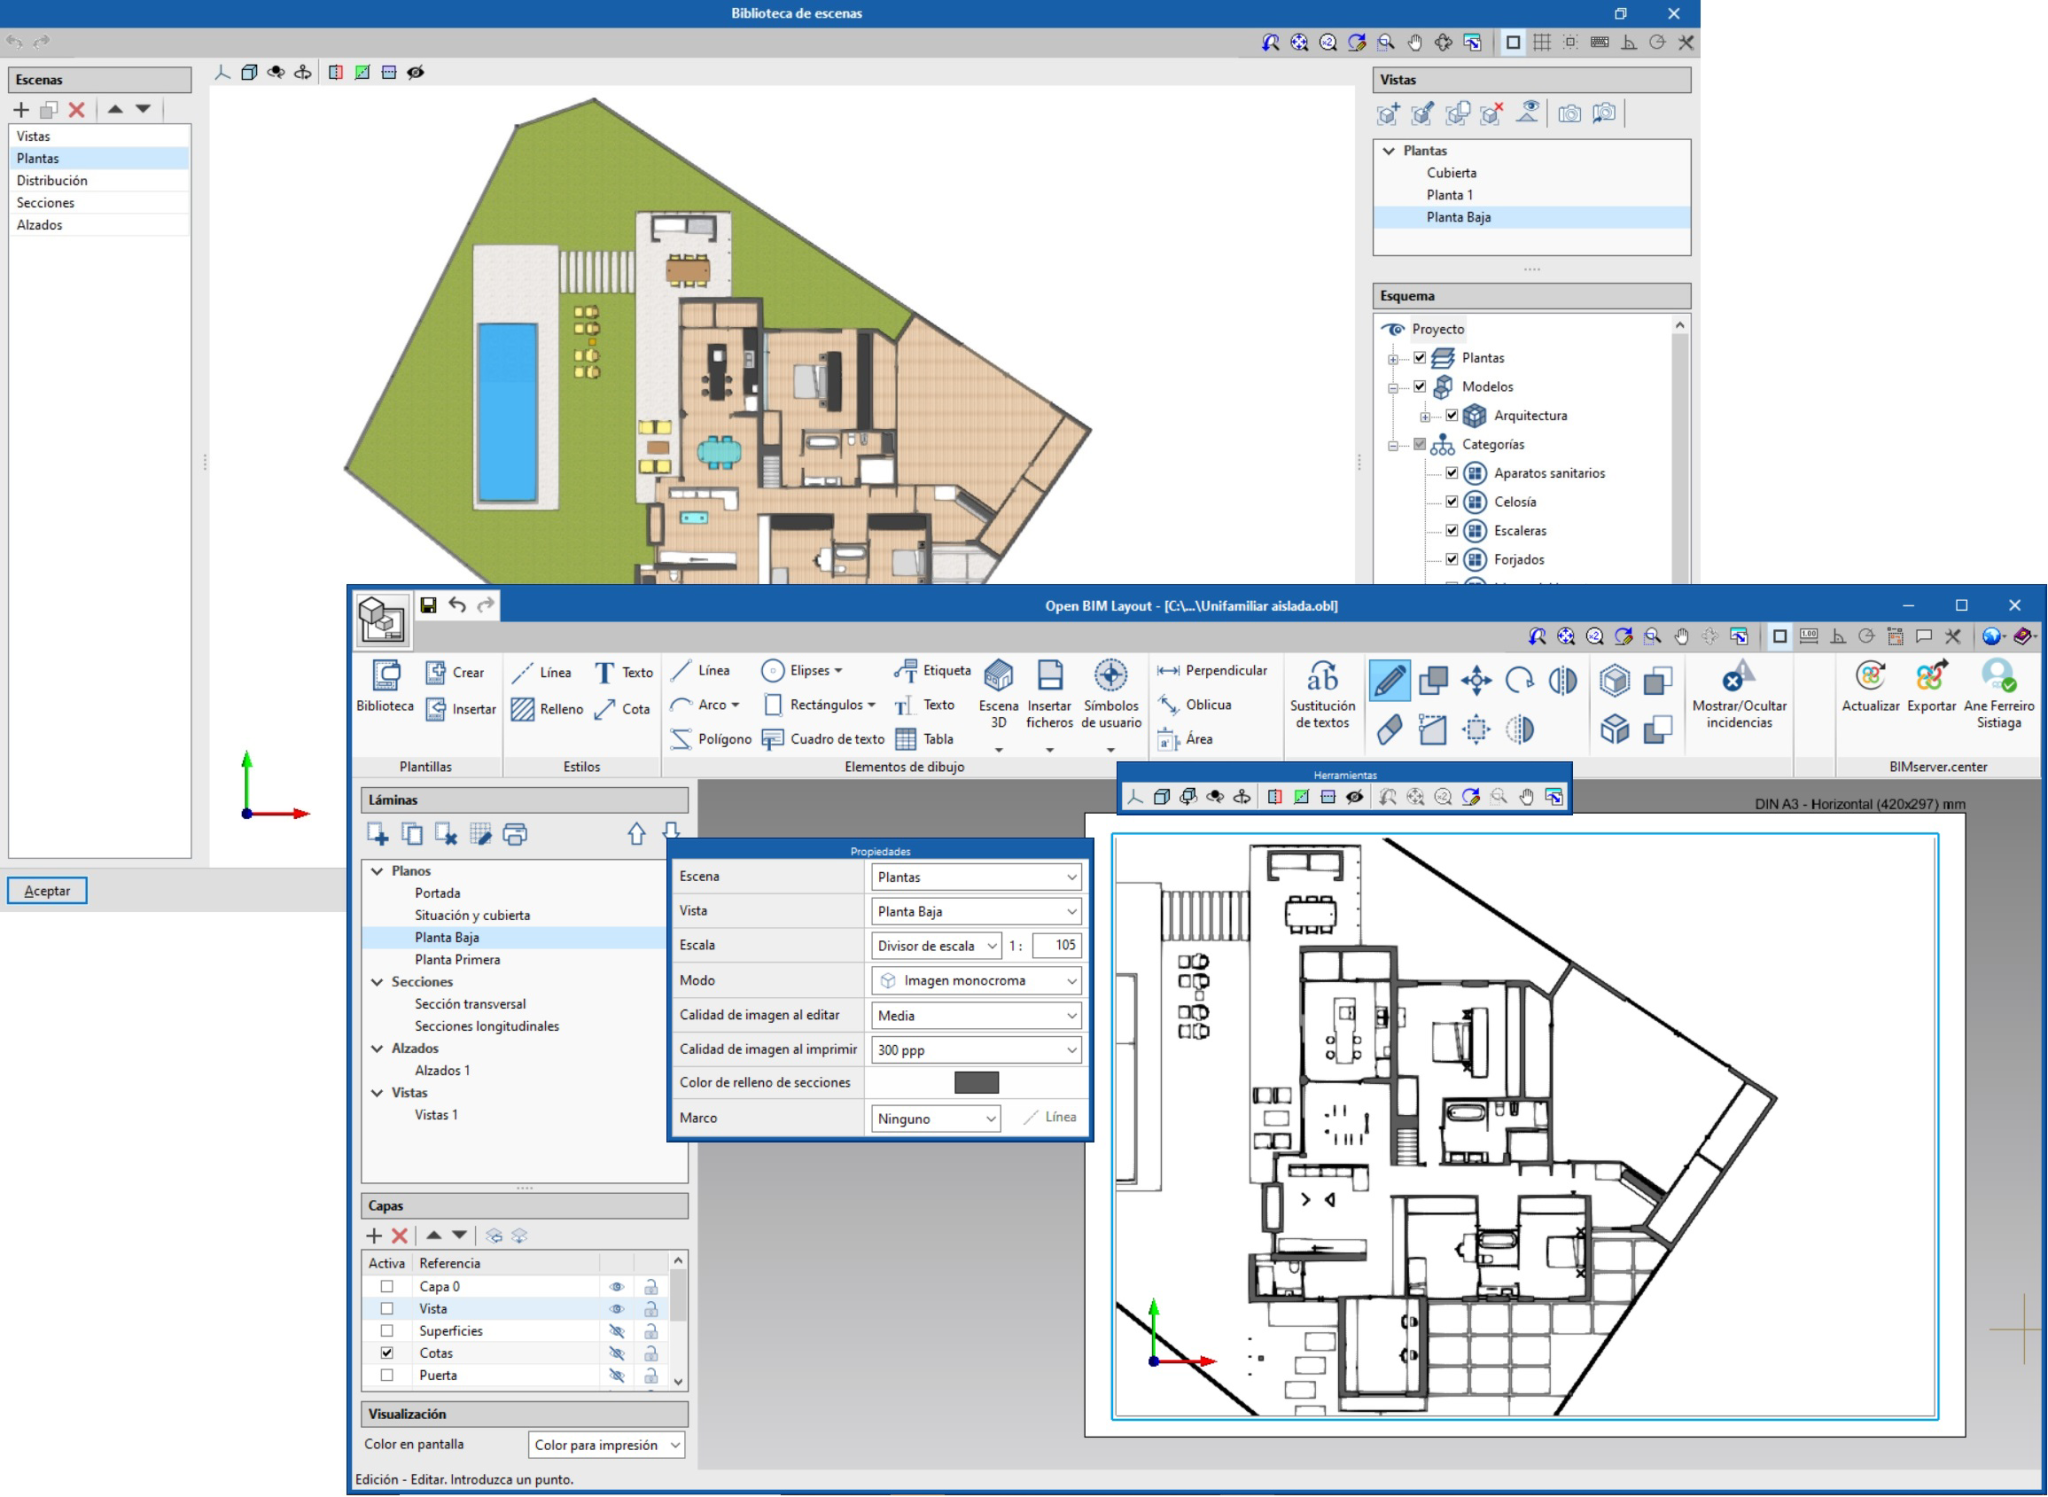Uncheck Escaleras category in the Esquema tree
Viewport: 2048px width, 1497px height.
pos(1453,530)
